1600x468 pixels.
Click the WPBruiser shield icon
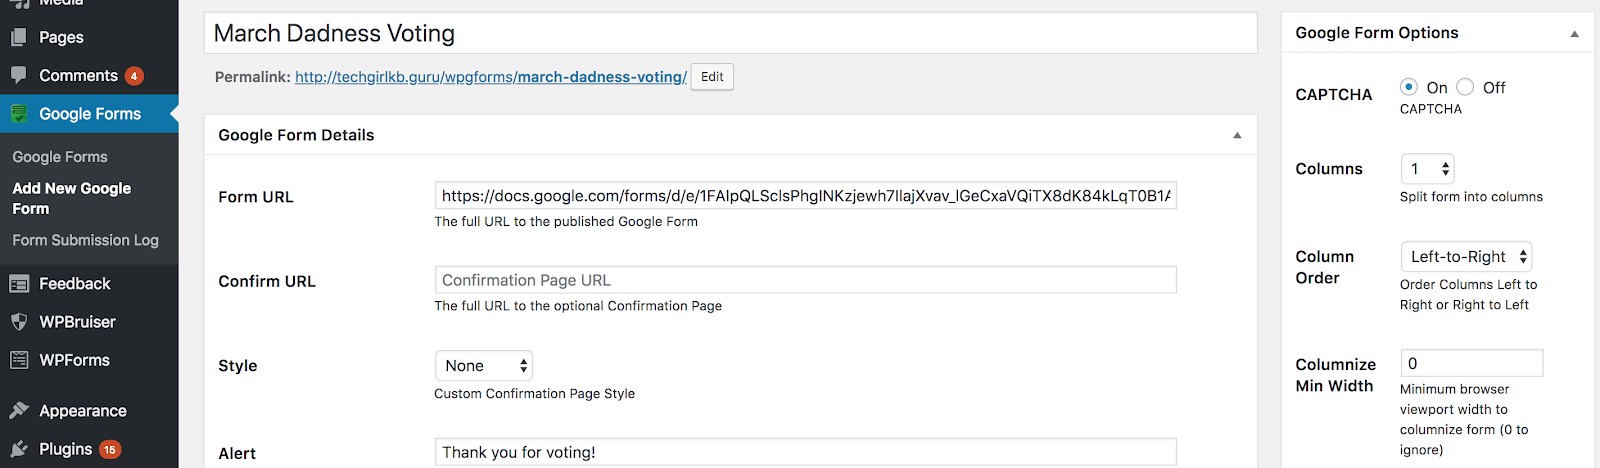(x=19, y=322)
